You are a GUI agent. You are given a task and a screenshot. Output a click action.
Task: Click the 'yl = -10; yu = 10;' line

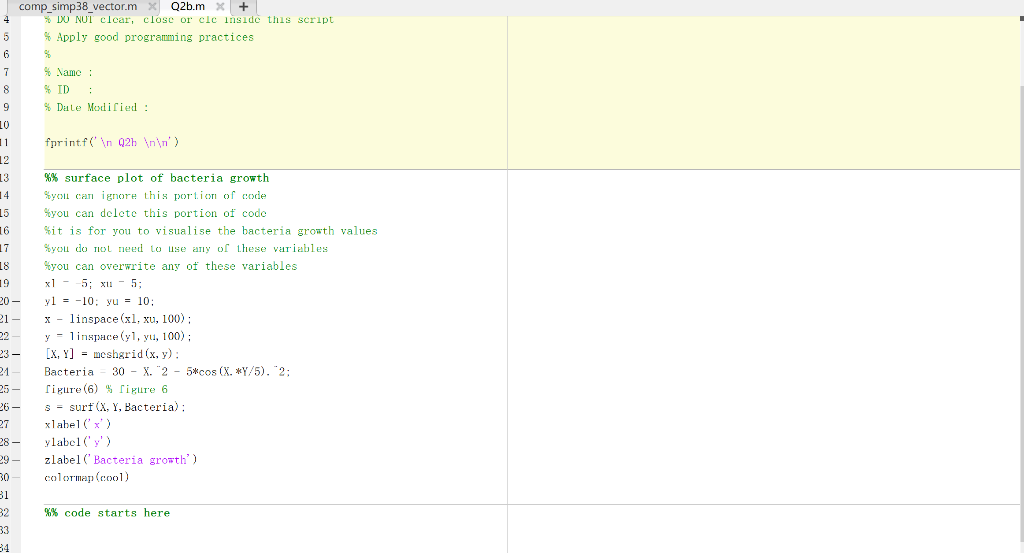coord(99,302)
